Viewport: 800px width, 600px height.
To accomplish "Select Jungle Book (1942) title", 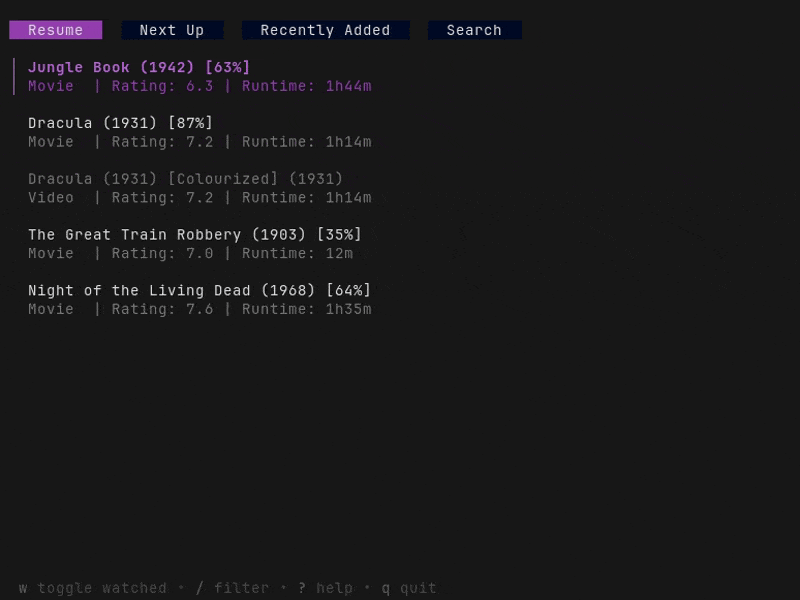I will point(112,67).
